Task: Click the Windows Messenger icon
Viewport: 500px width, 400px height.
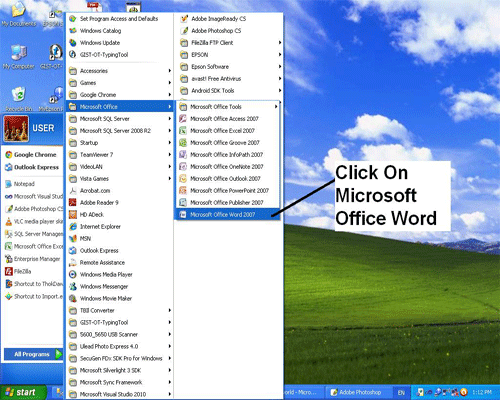Action: 73,287
